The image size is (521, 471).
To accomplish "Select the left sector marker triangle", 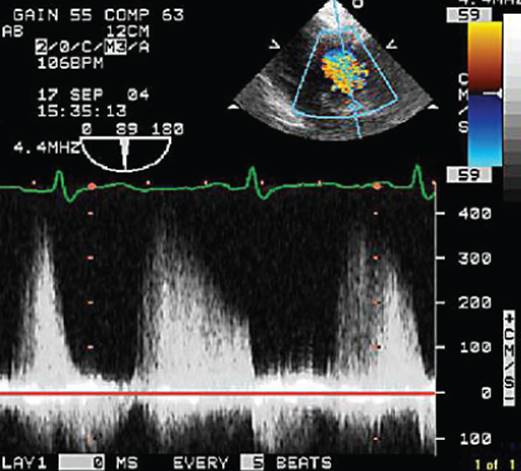I will 275,44.
